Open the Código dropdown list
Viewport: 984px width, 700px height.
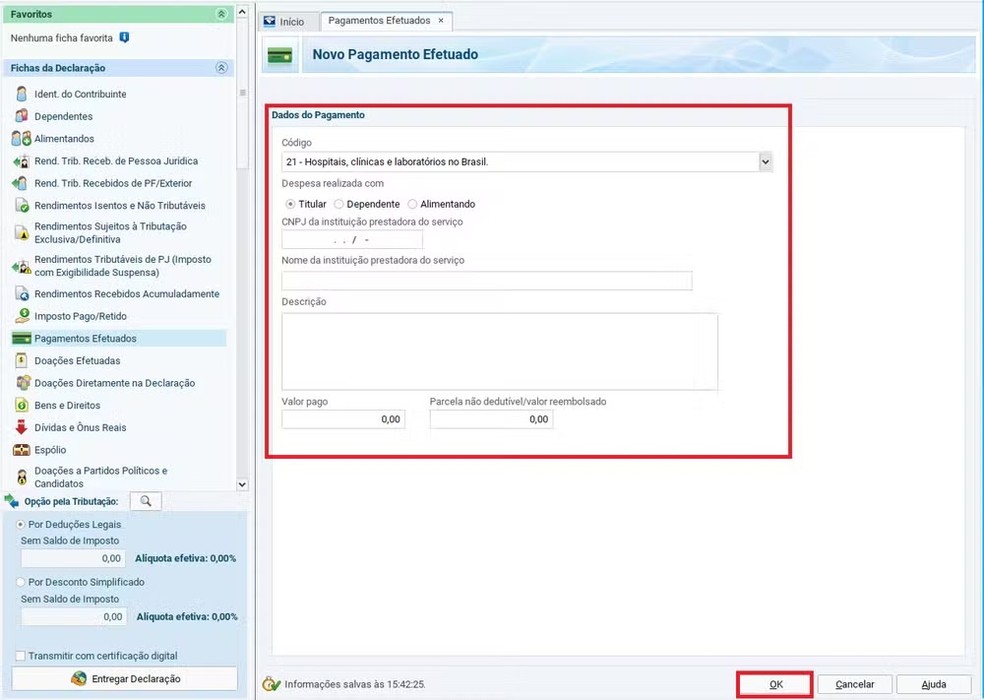(x=765, y=161)
